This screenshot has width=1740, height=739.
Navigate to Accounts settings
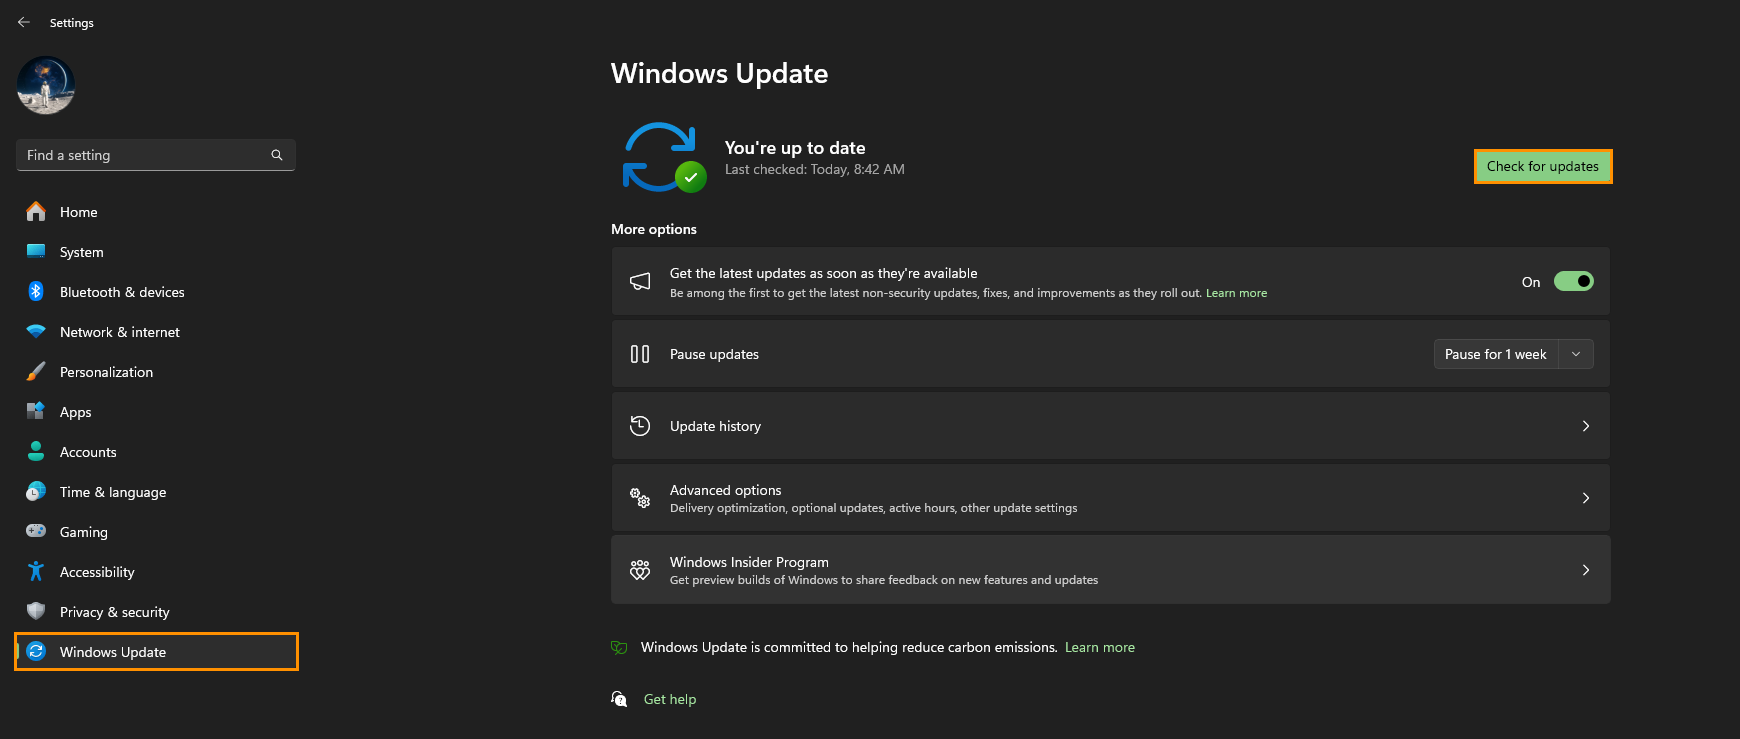[x=156, y=452]
